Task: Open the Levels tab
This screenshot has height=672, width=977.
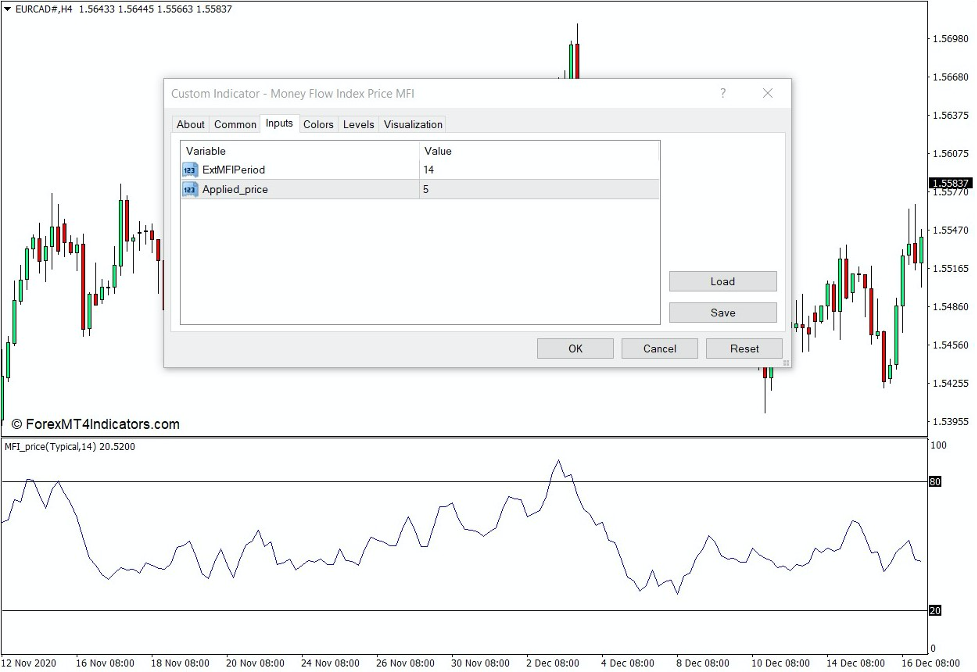Action: [358, 124]
